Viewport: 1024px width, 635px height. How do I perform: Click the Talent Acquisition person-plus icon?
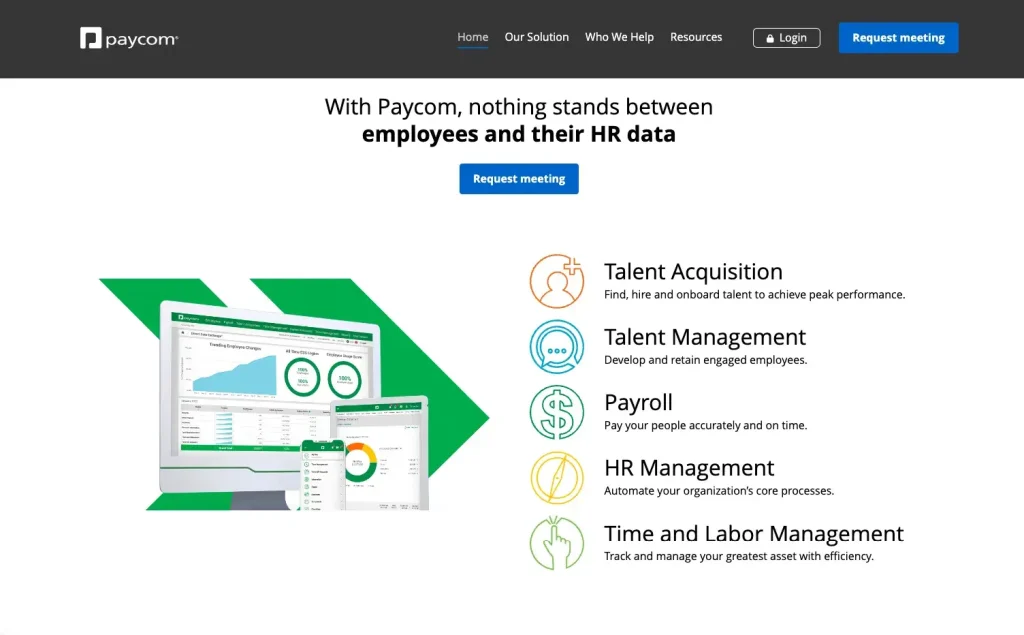point(556,281)
